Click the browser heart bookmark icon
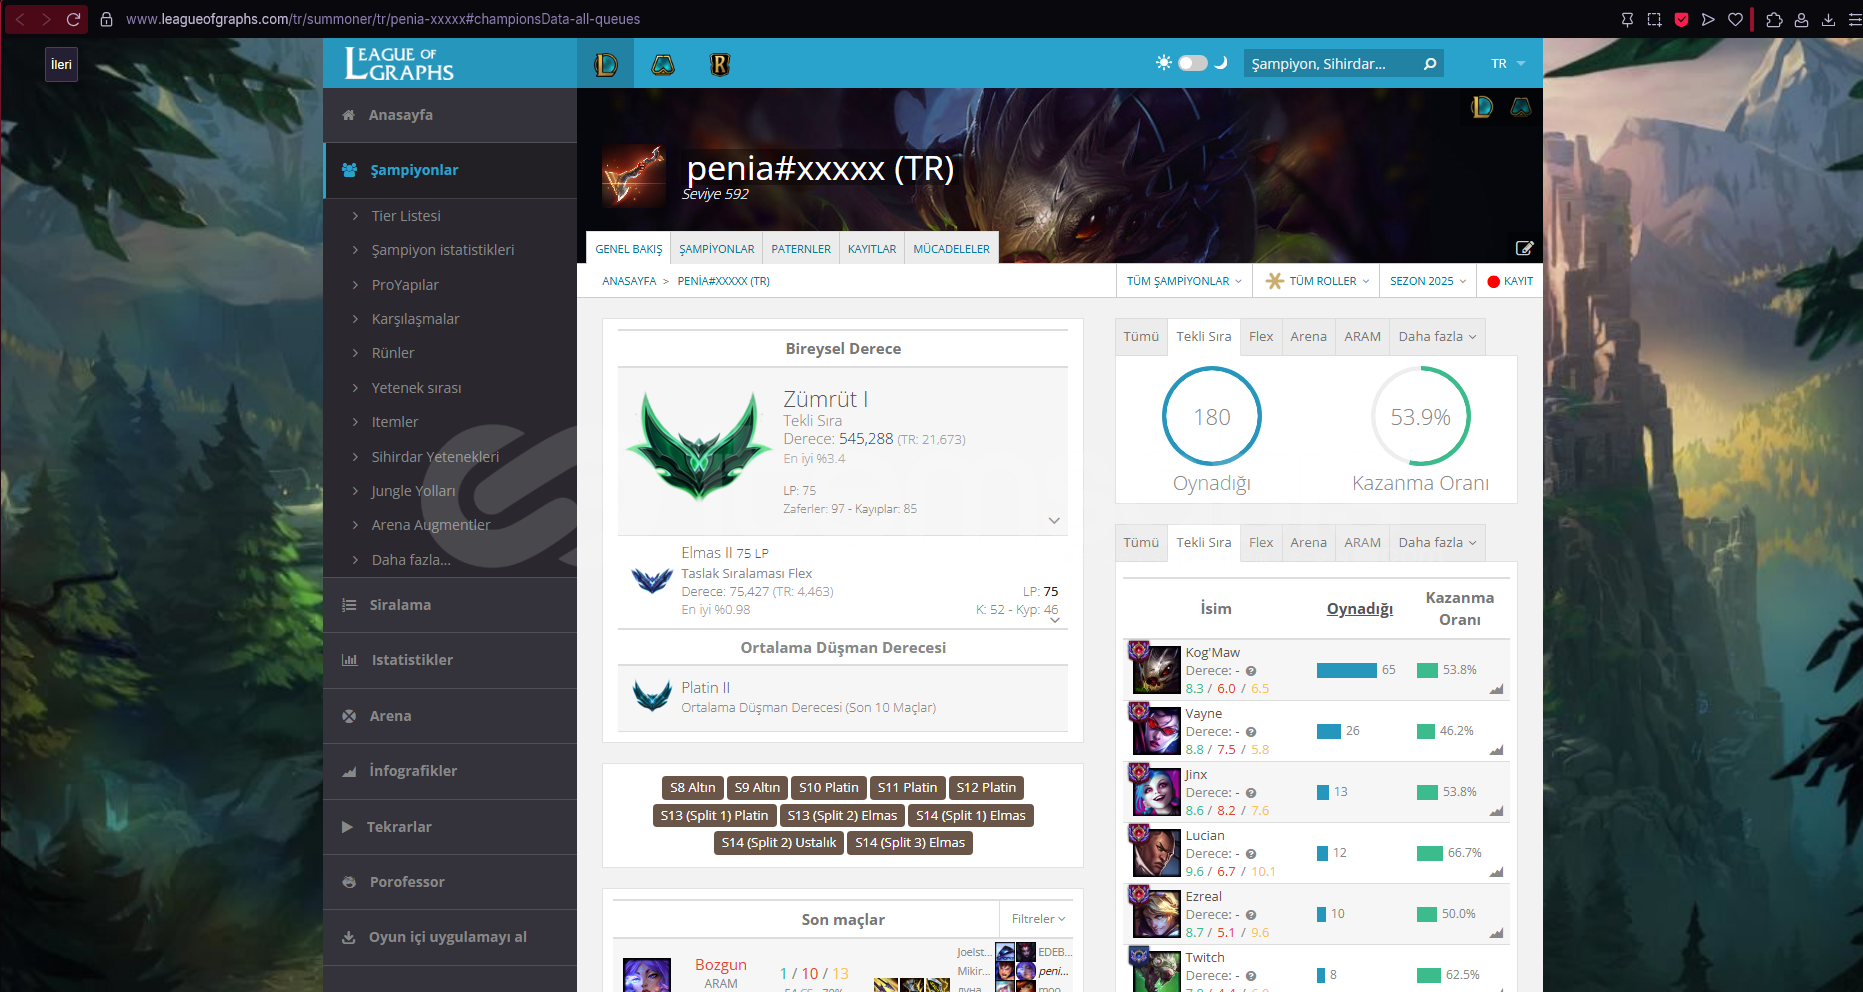This screenshot has height=992, width=1863. click(1735, 19)
